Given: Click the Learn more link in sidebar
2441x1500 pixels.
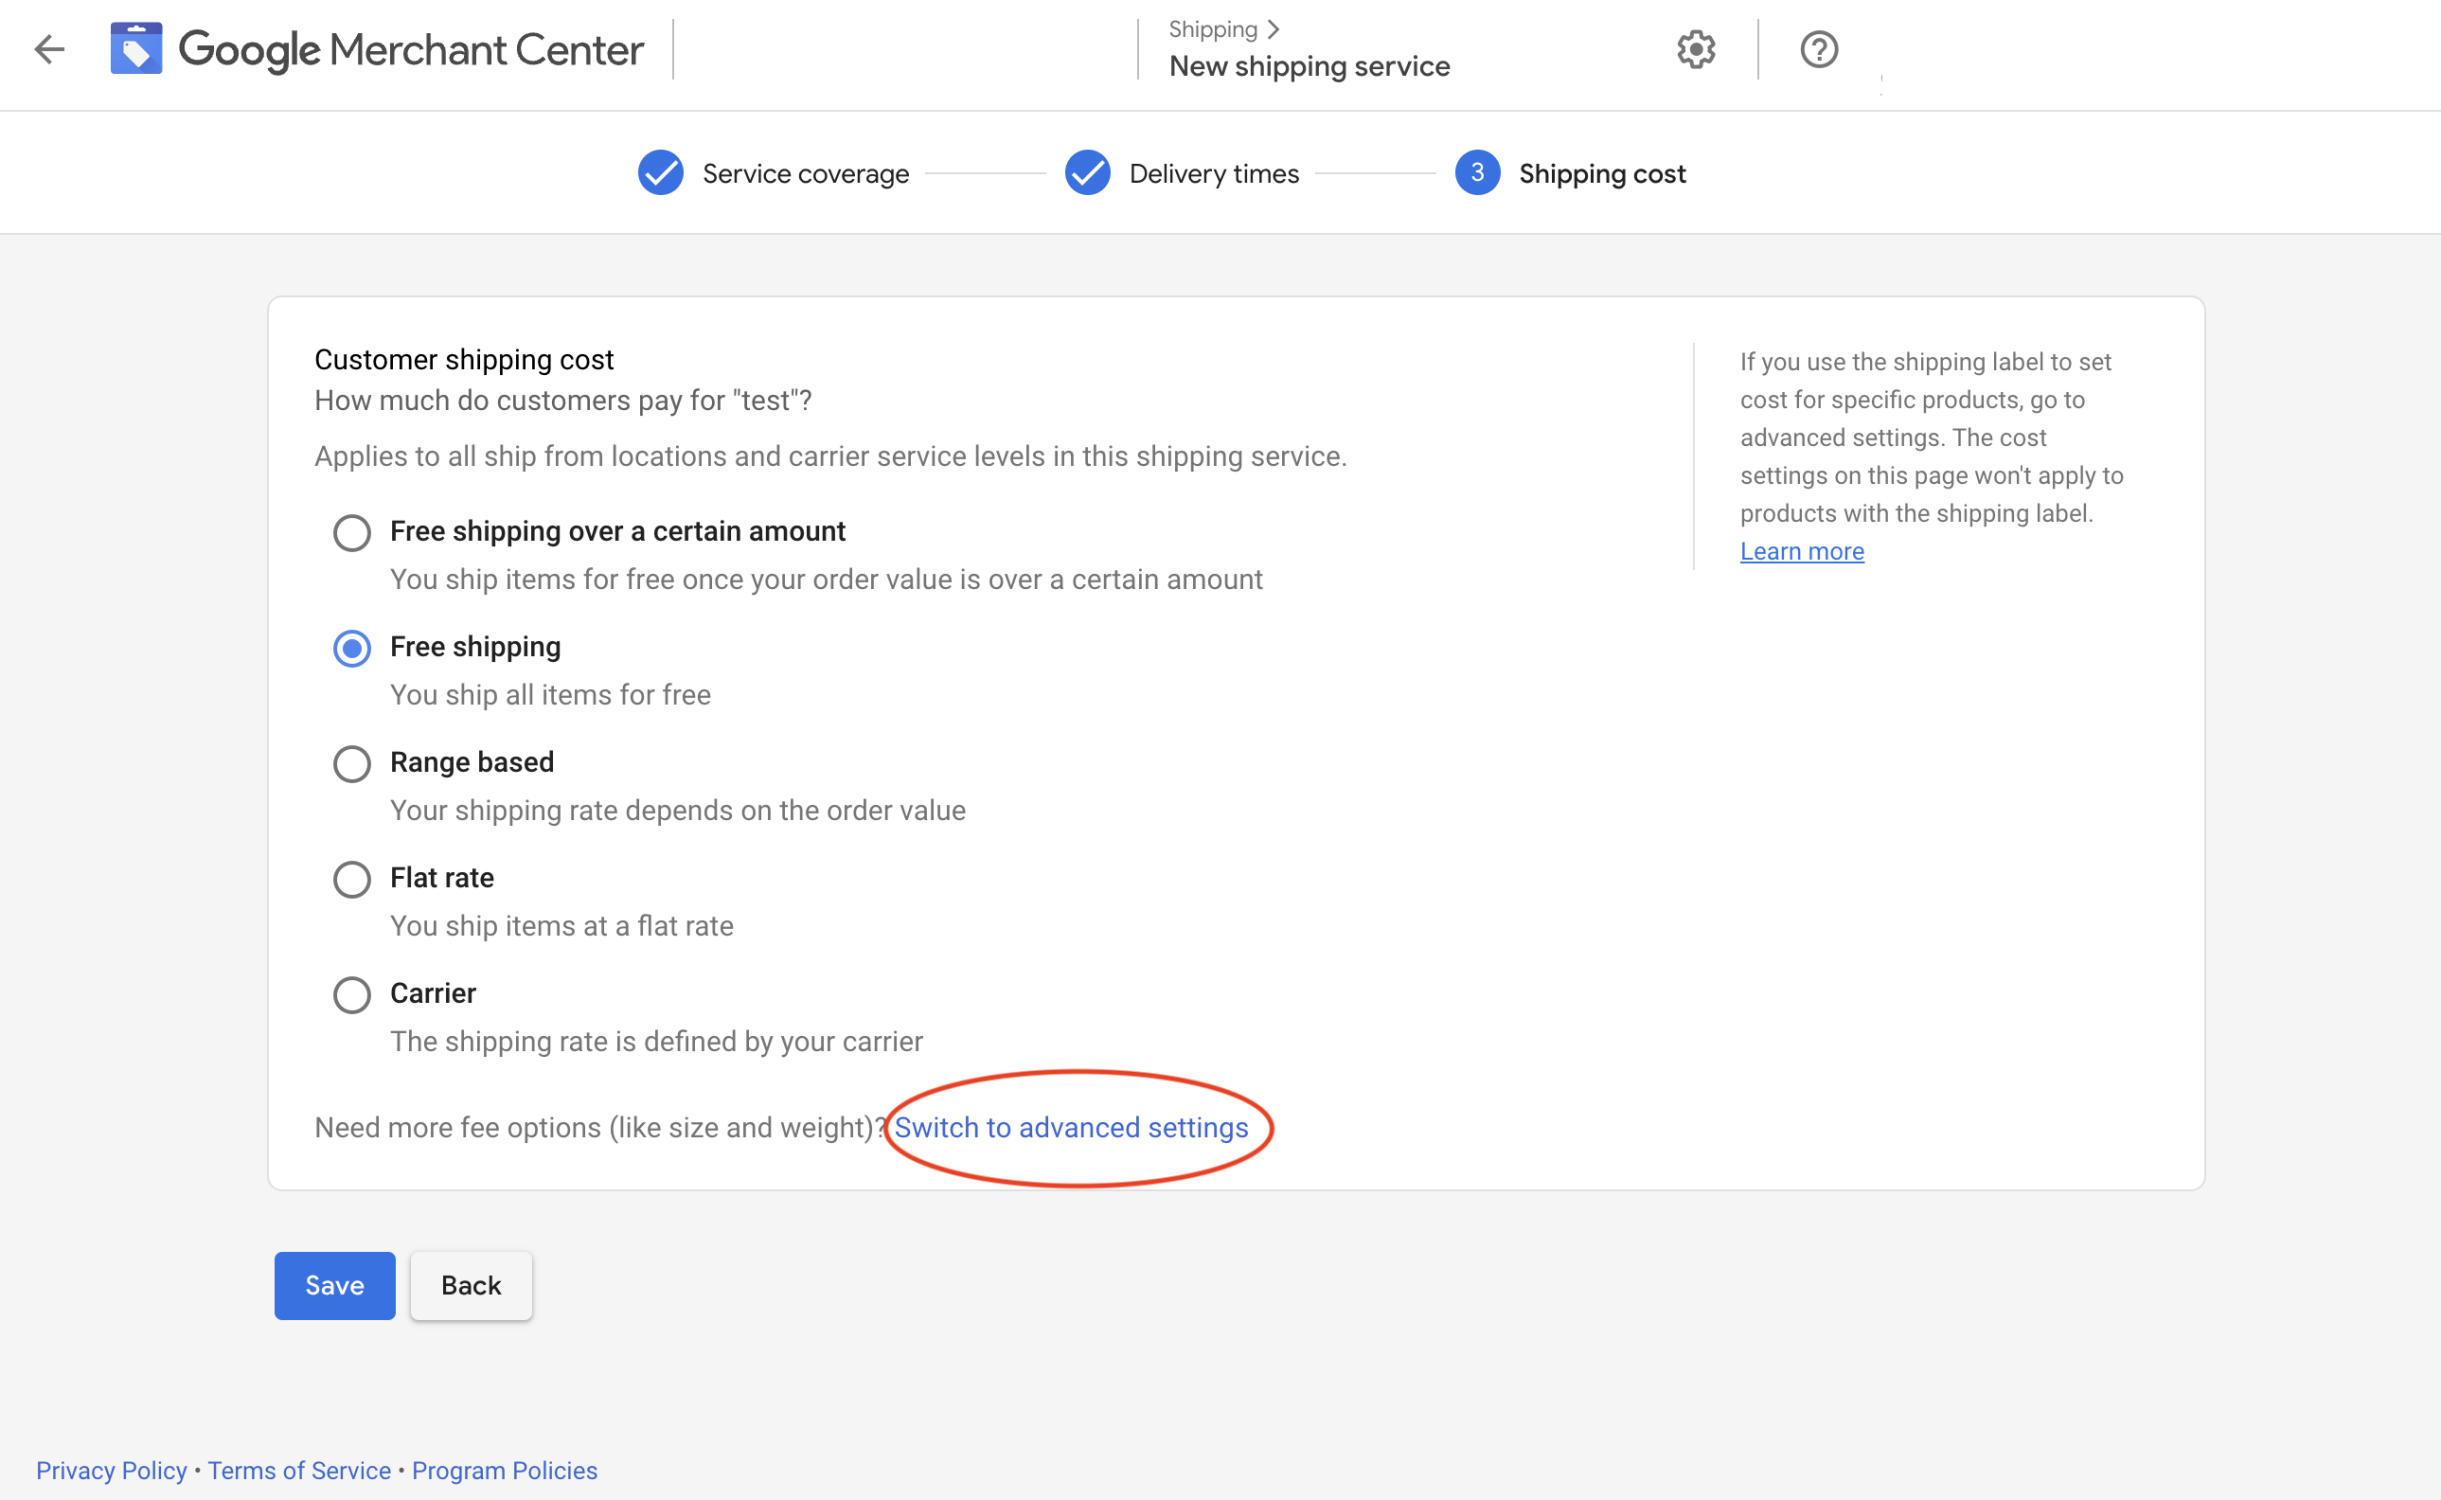Looking at the screenshot, I should 1801,549.
